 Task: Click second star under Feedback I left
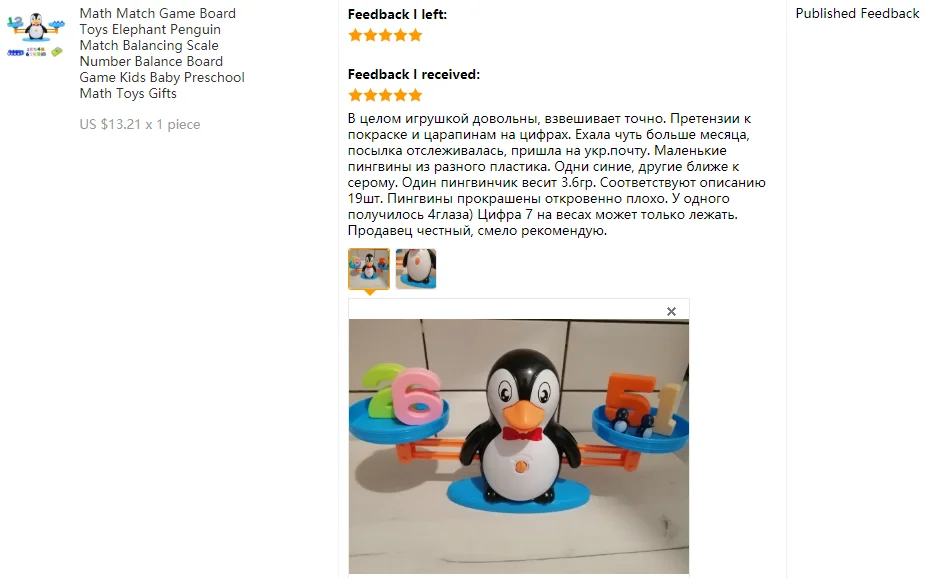pyautogui.click(x=370, y=35)
